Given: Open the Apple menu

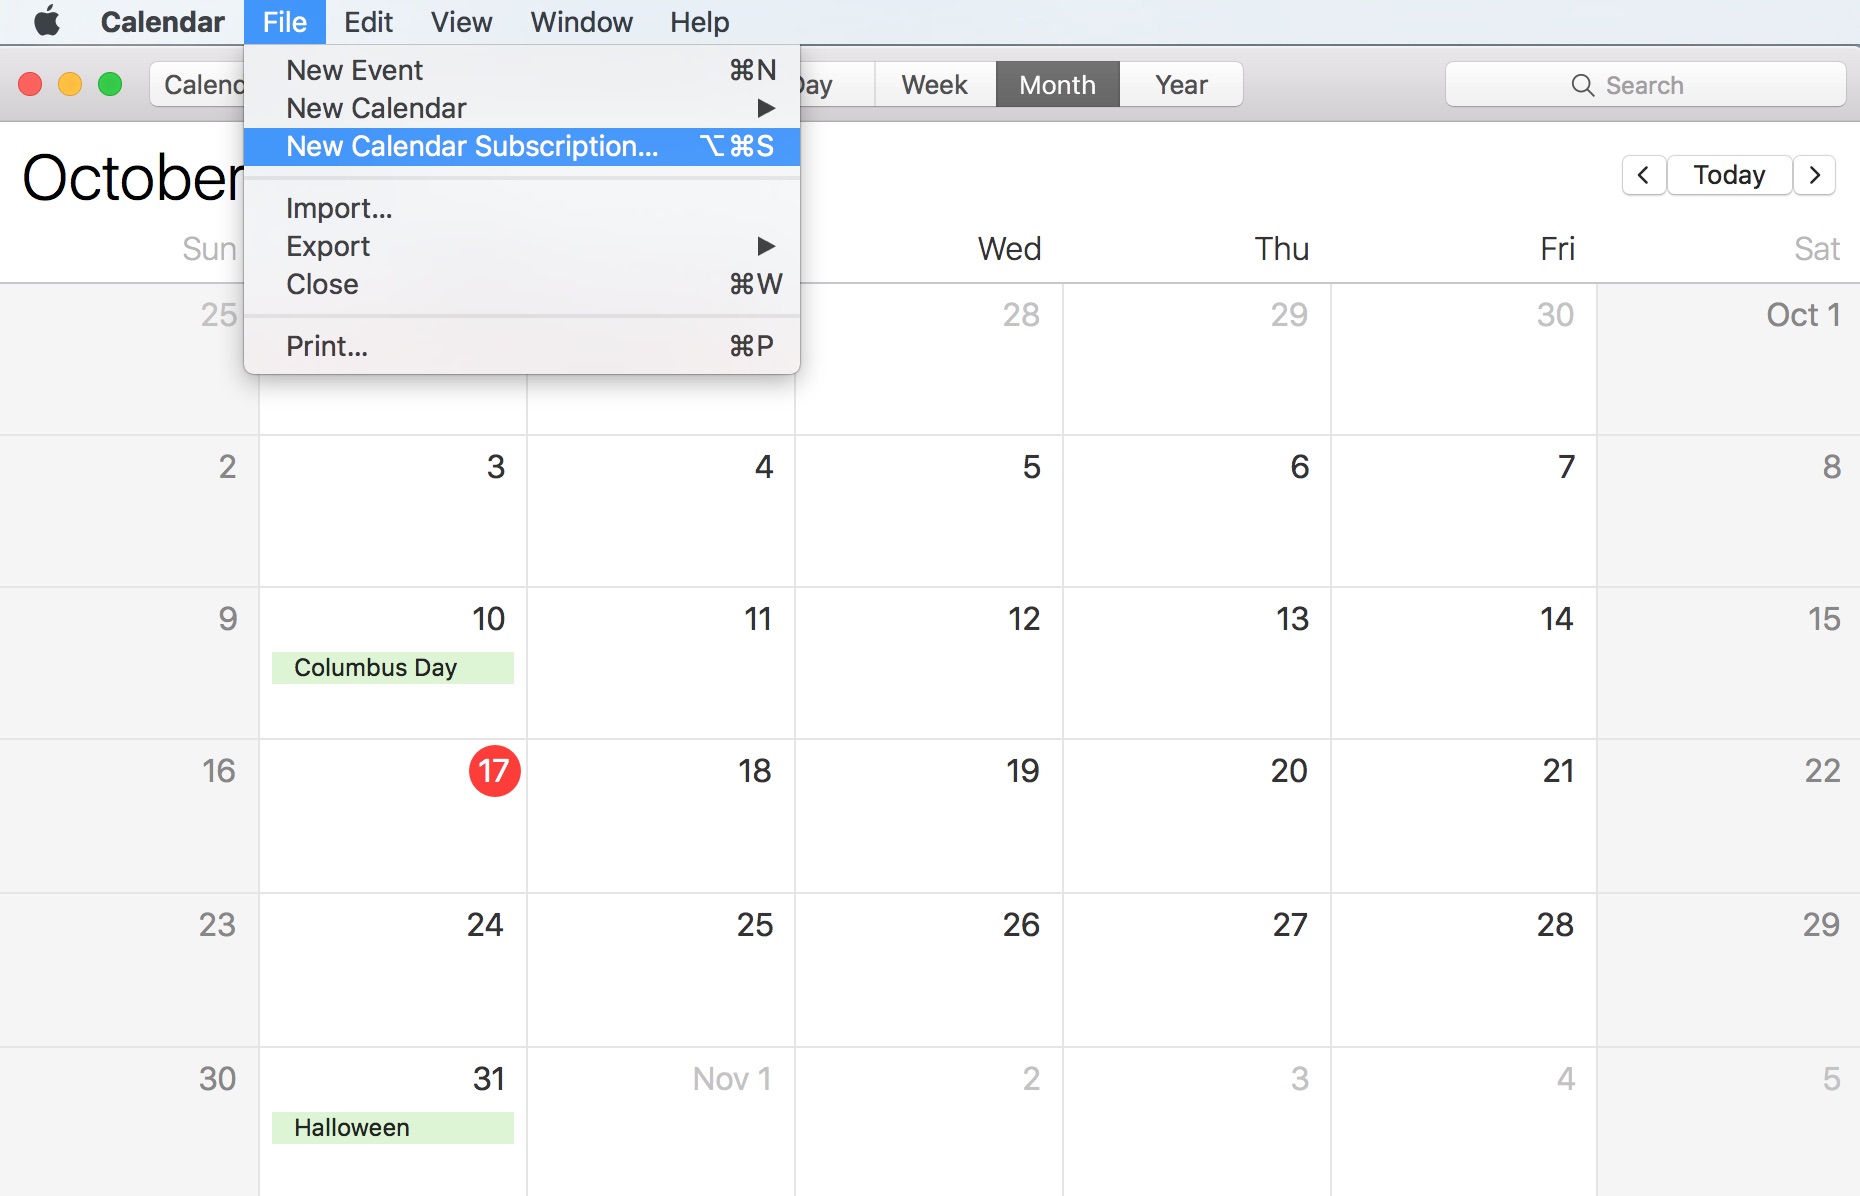Looking at the screenshot, I should (x=46, y=22).
